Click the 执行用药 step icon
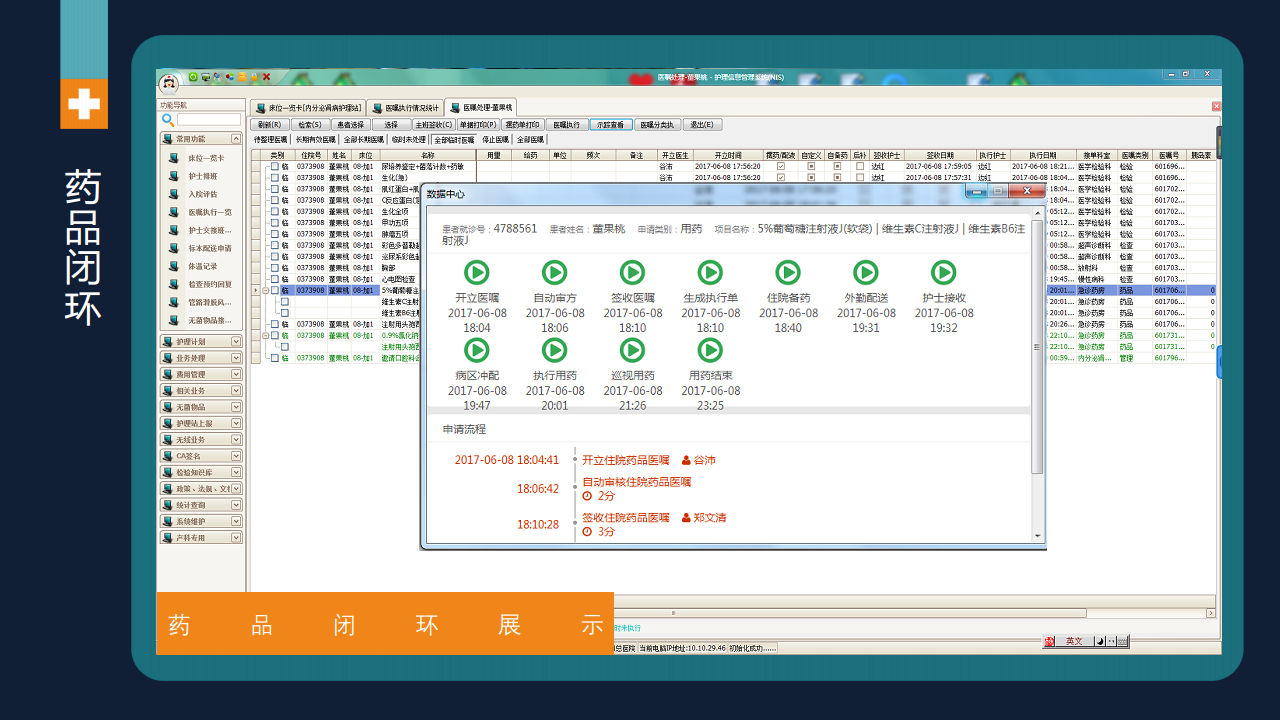 tap(555, 350)
